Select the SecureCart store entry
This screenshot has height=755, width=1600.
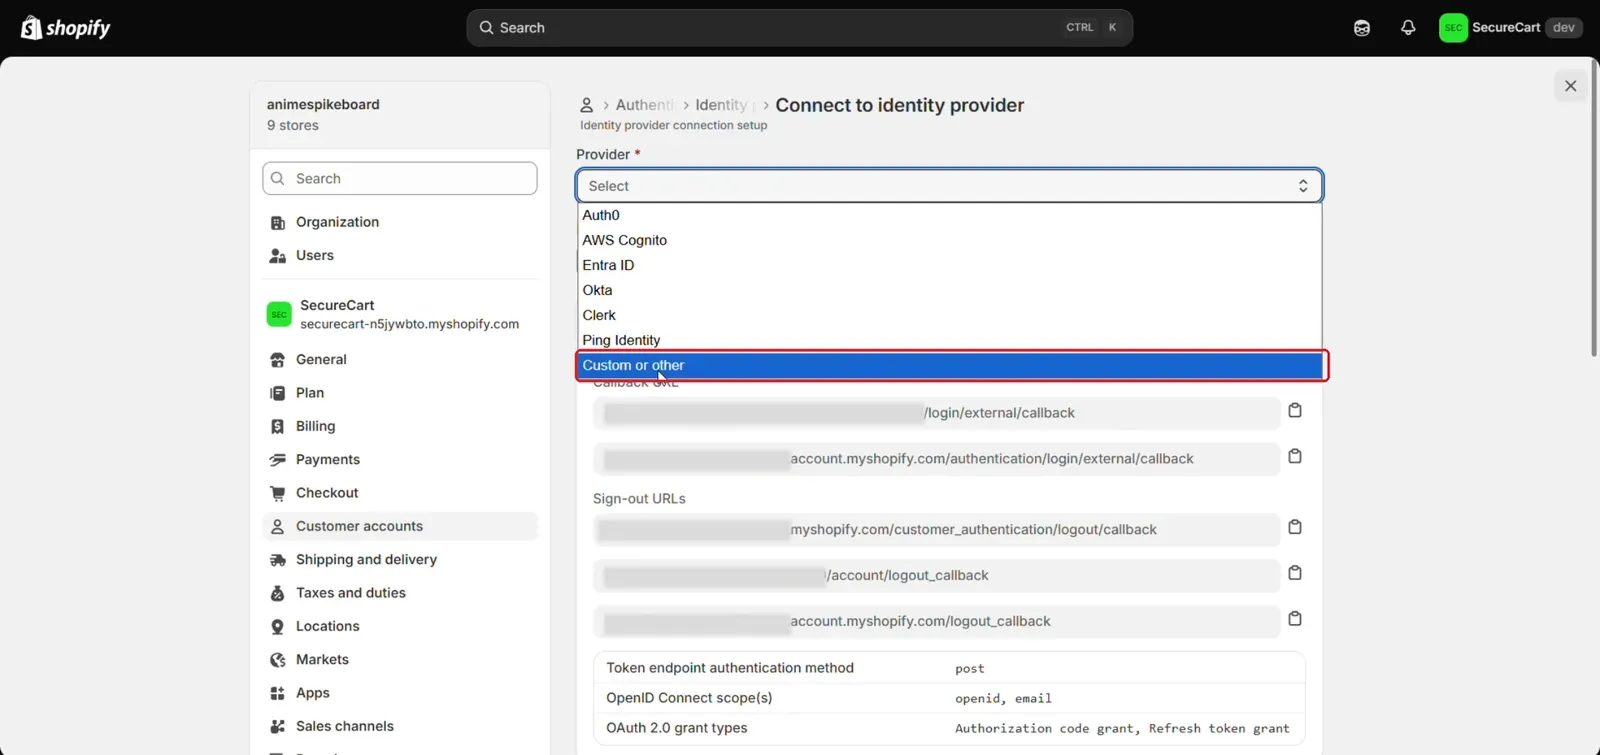(400, 314)
